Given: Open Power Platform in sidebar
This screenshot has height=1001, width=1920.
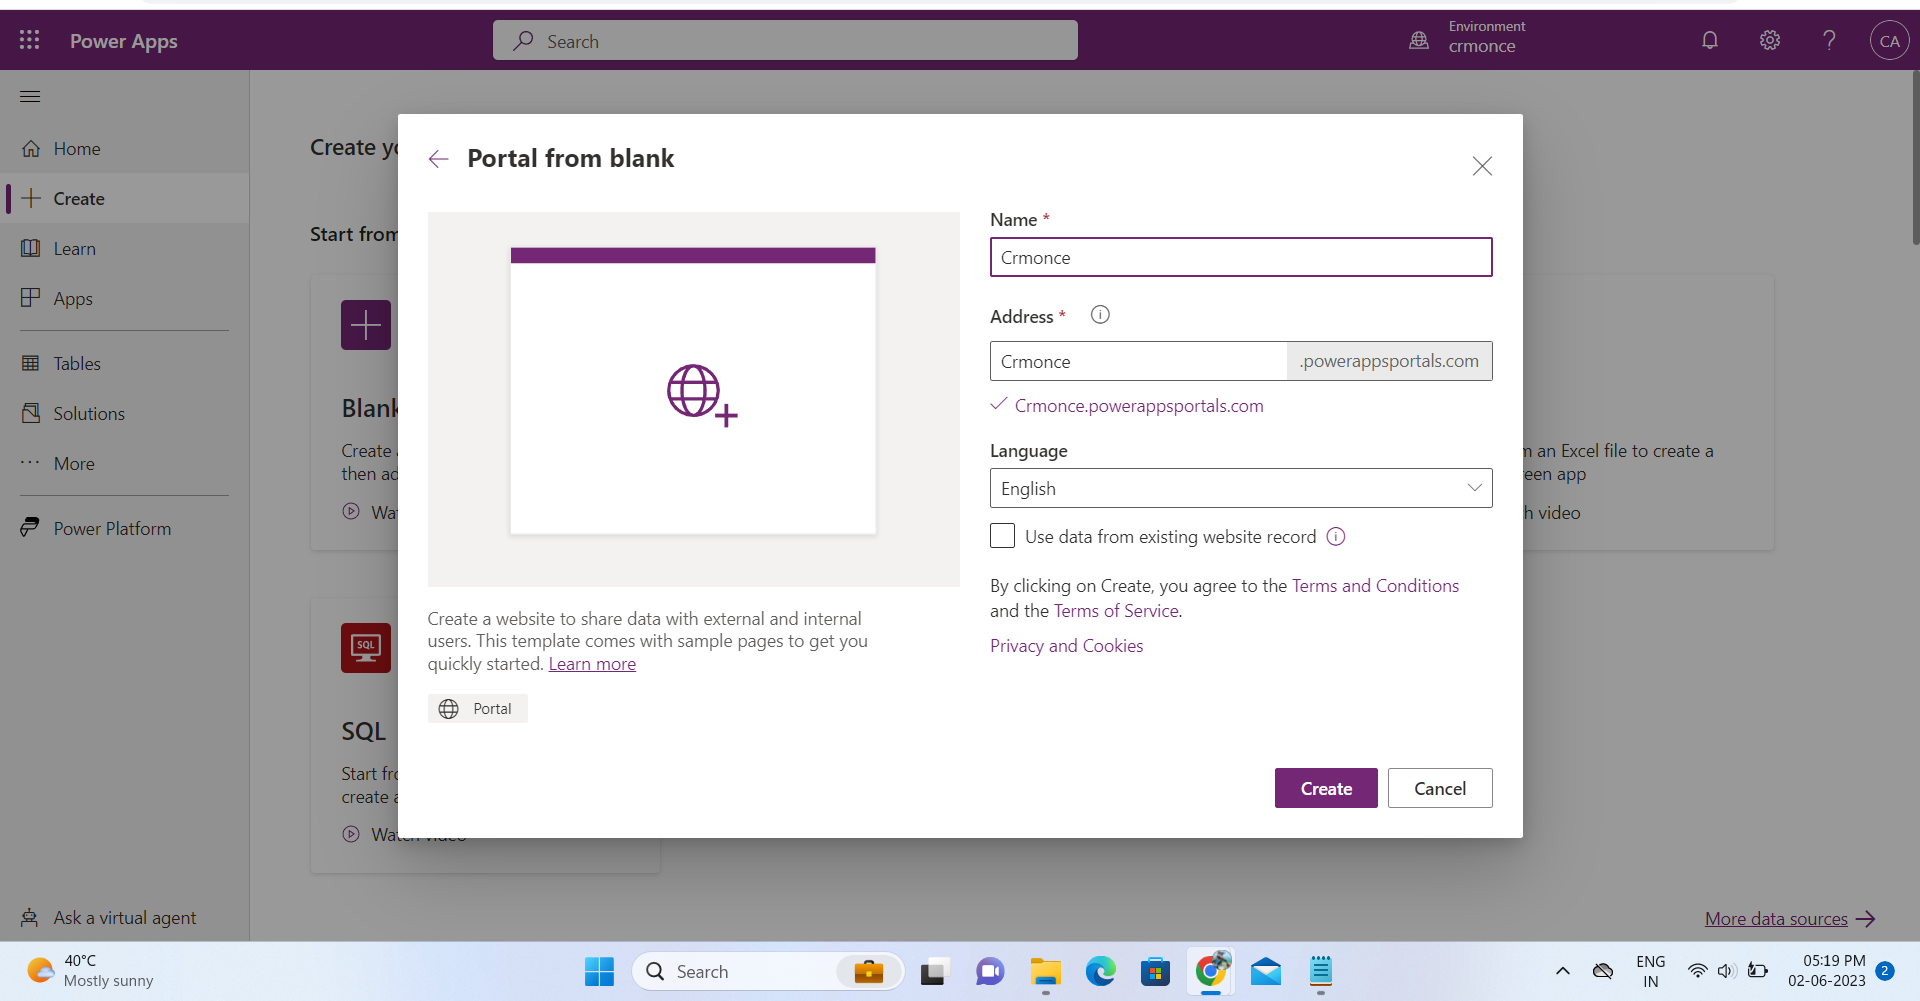Looking at the screenshot, I should click(124, 528).
